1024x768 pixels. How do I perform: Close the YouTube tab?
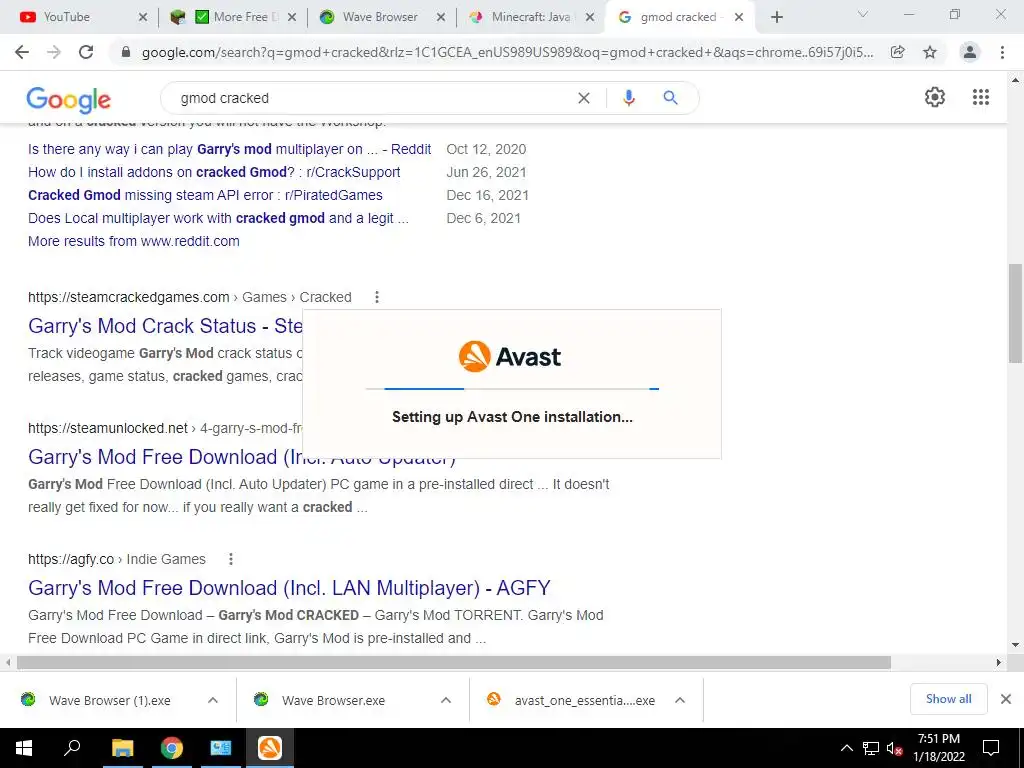143,17
